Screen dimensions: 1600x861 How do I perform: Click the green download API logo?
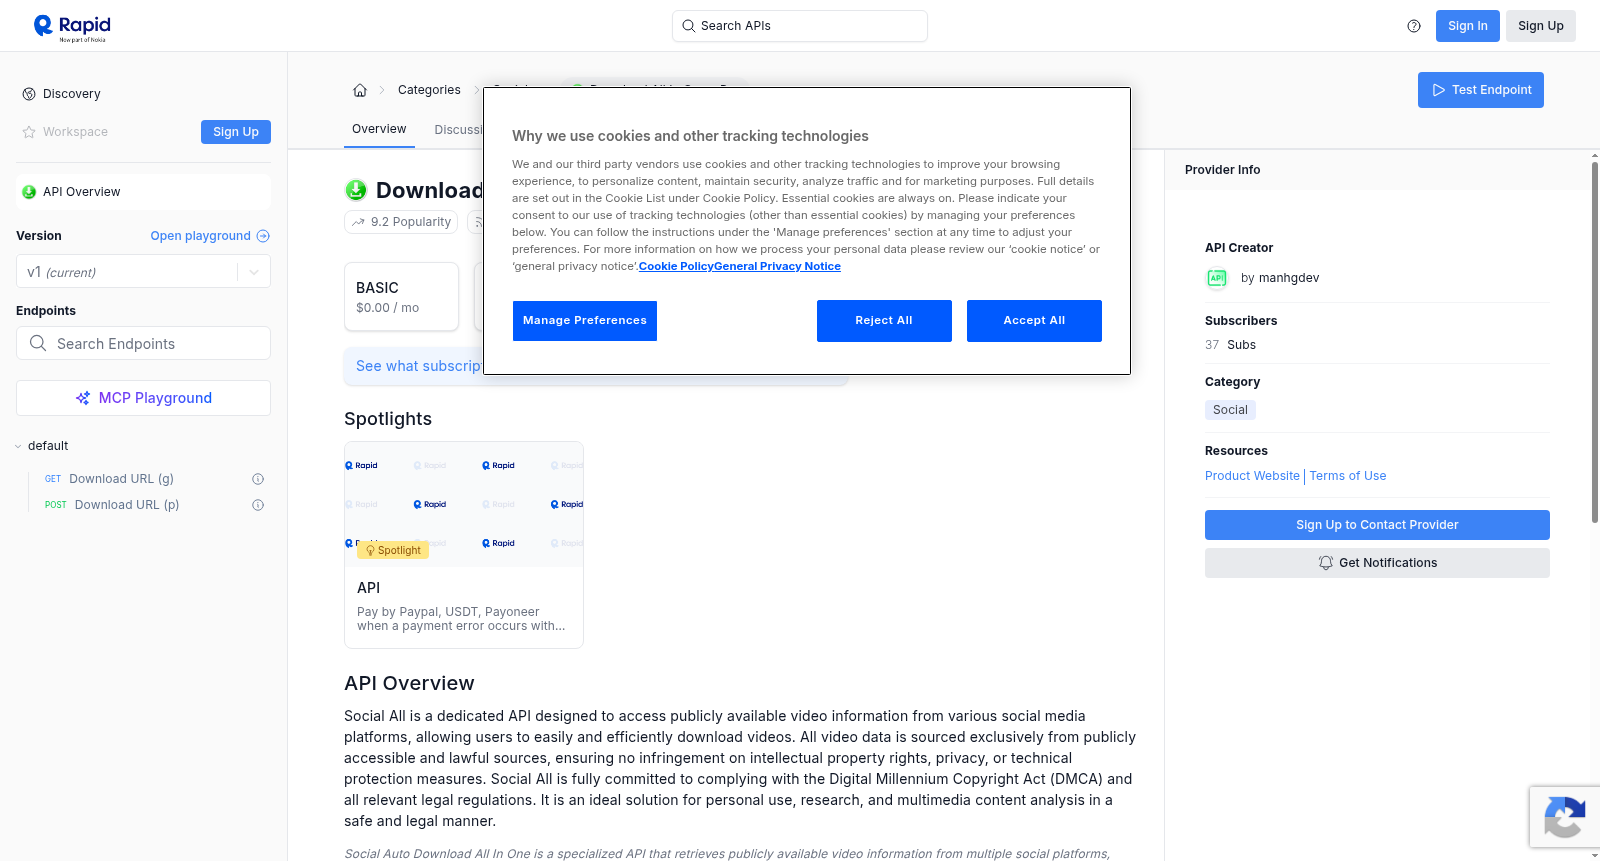[x=356, y=190]
